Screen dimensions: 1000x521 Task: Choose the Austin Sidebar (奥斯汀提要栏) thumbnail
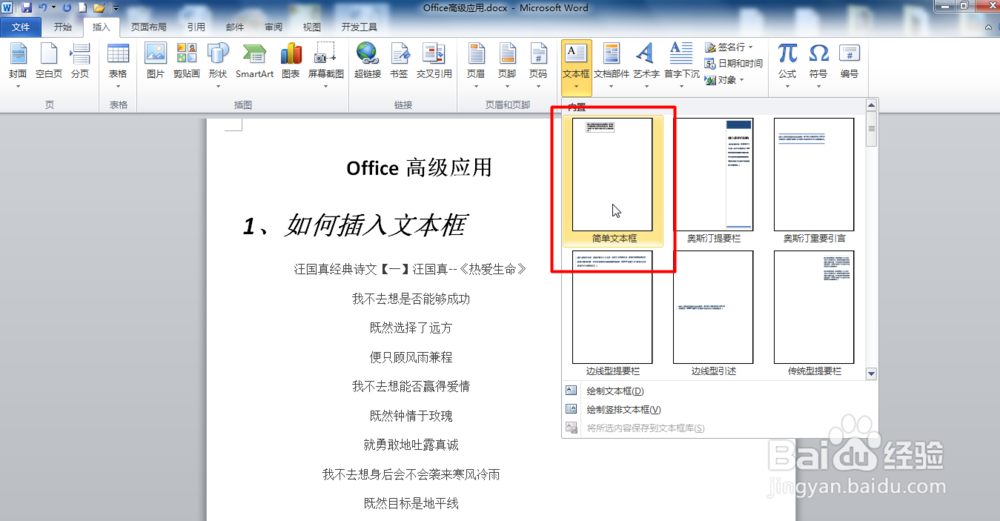(713, 180)
